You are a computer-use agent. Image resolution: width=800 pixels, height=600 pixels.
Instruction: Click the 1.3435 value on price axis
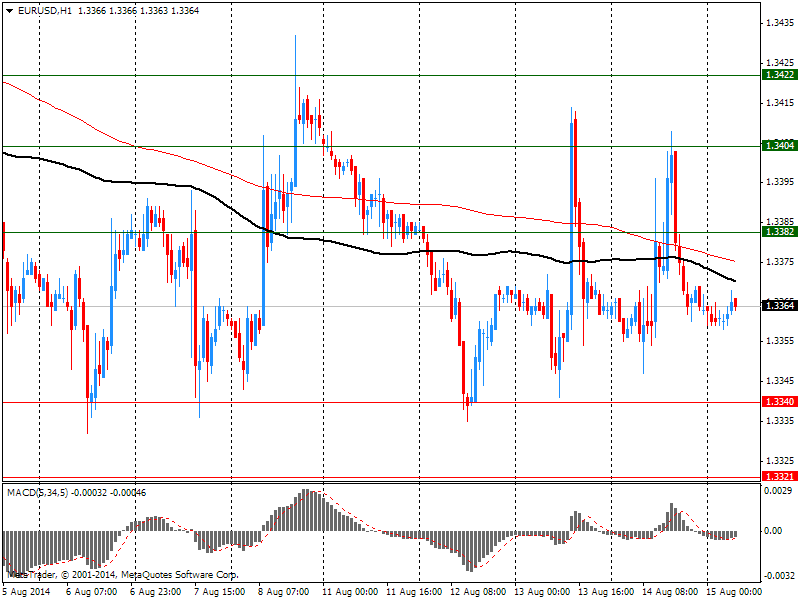[778, 22]
